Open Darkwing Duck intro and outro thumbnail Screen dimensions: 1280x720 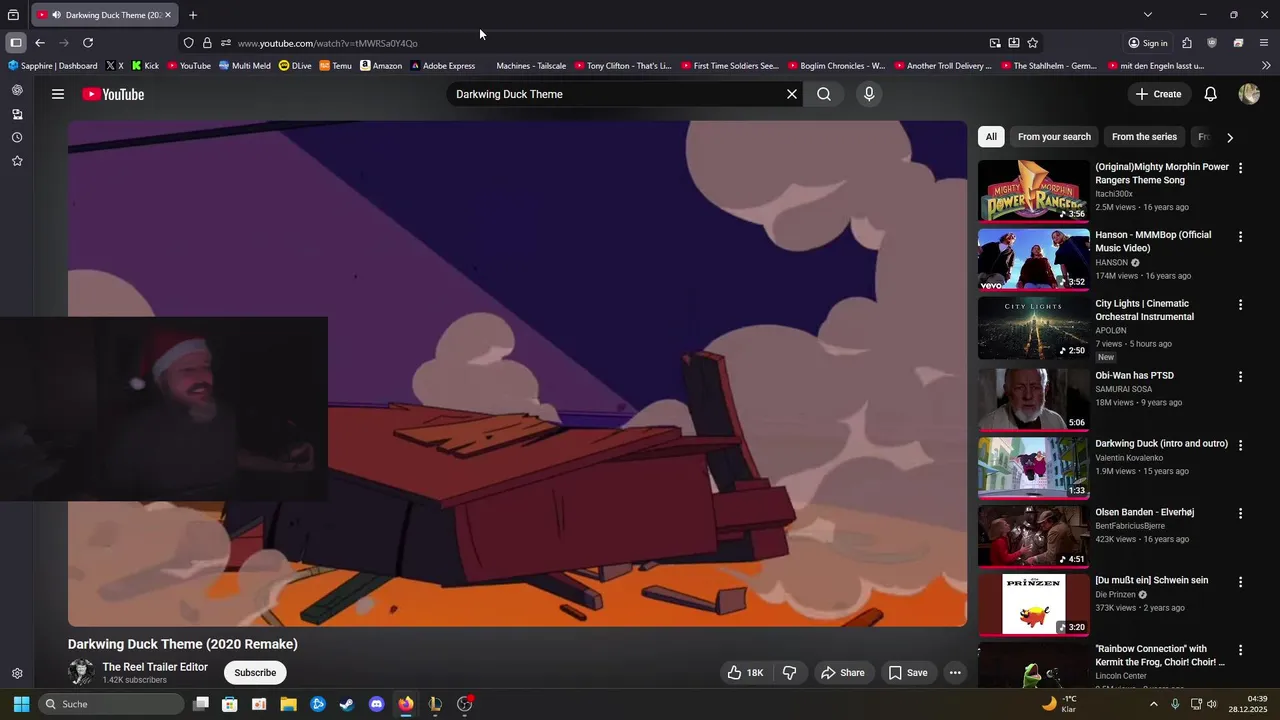1033,467
